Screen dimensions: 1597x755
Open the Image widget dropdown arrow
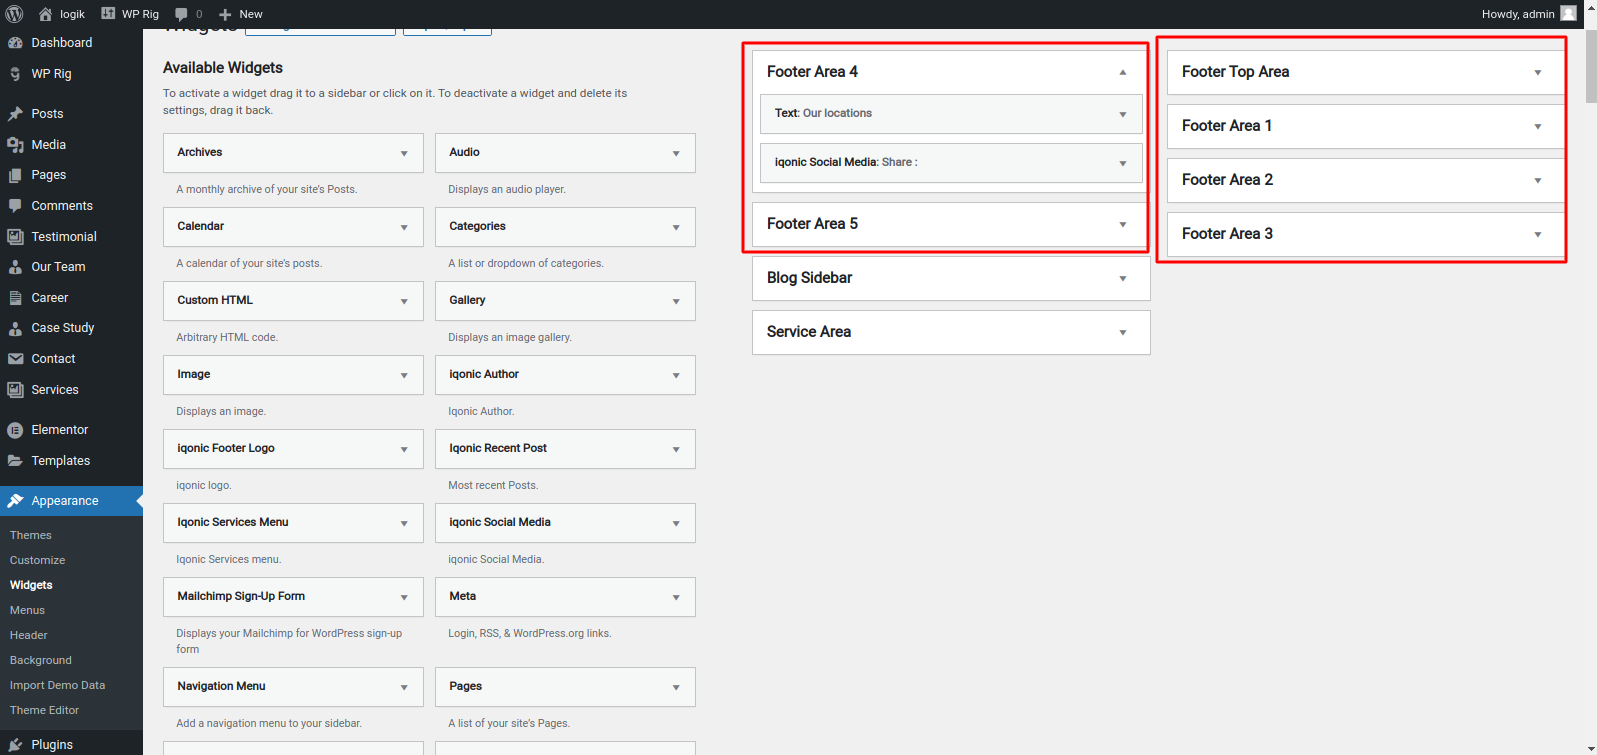tap(404, 375)
